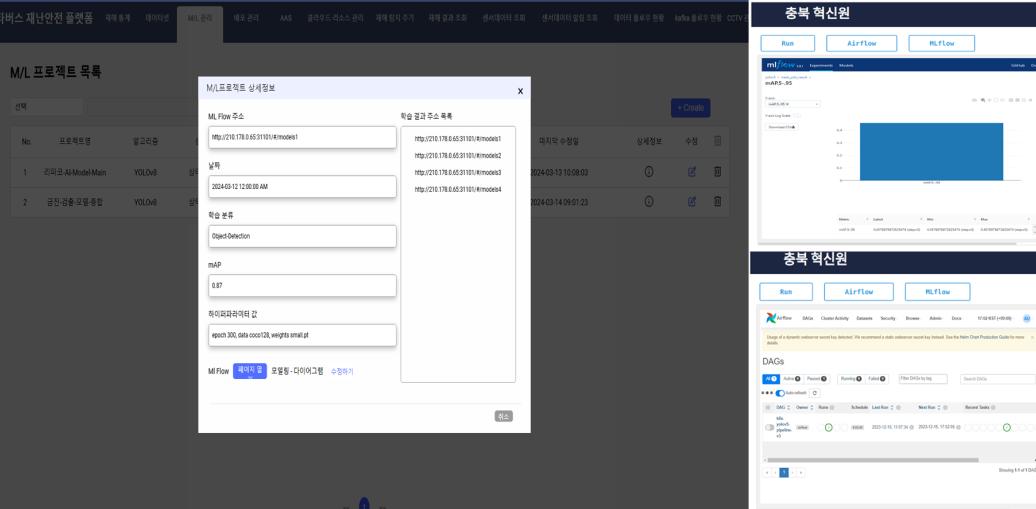Click Airflow DAG table horizontal scrollbar
This screenshot has width=1036, height=509.
click(x=873, y=460)
